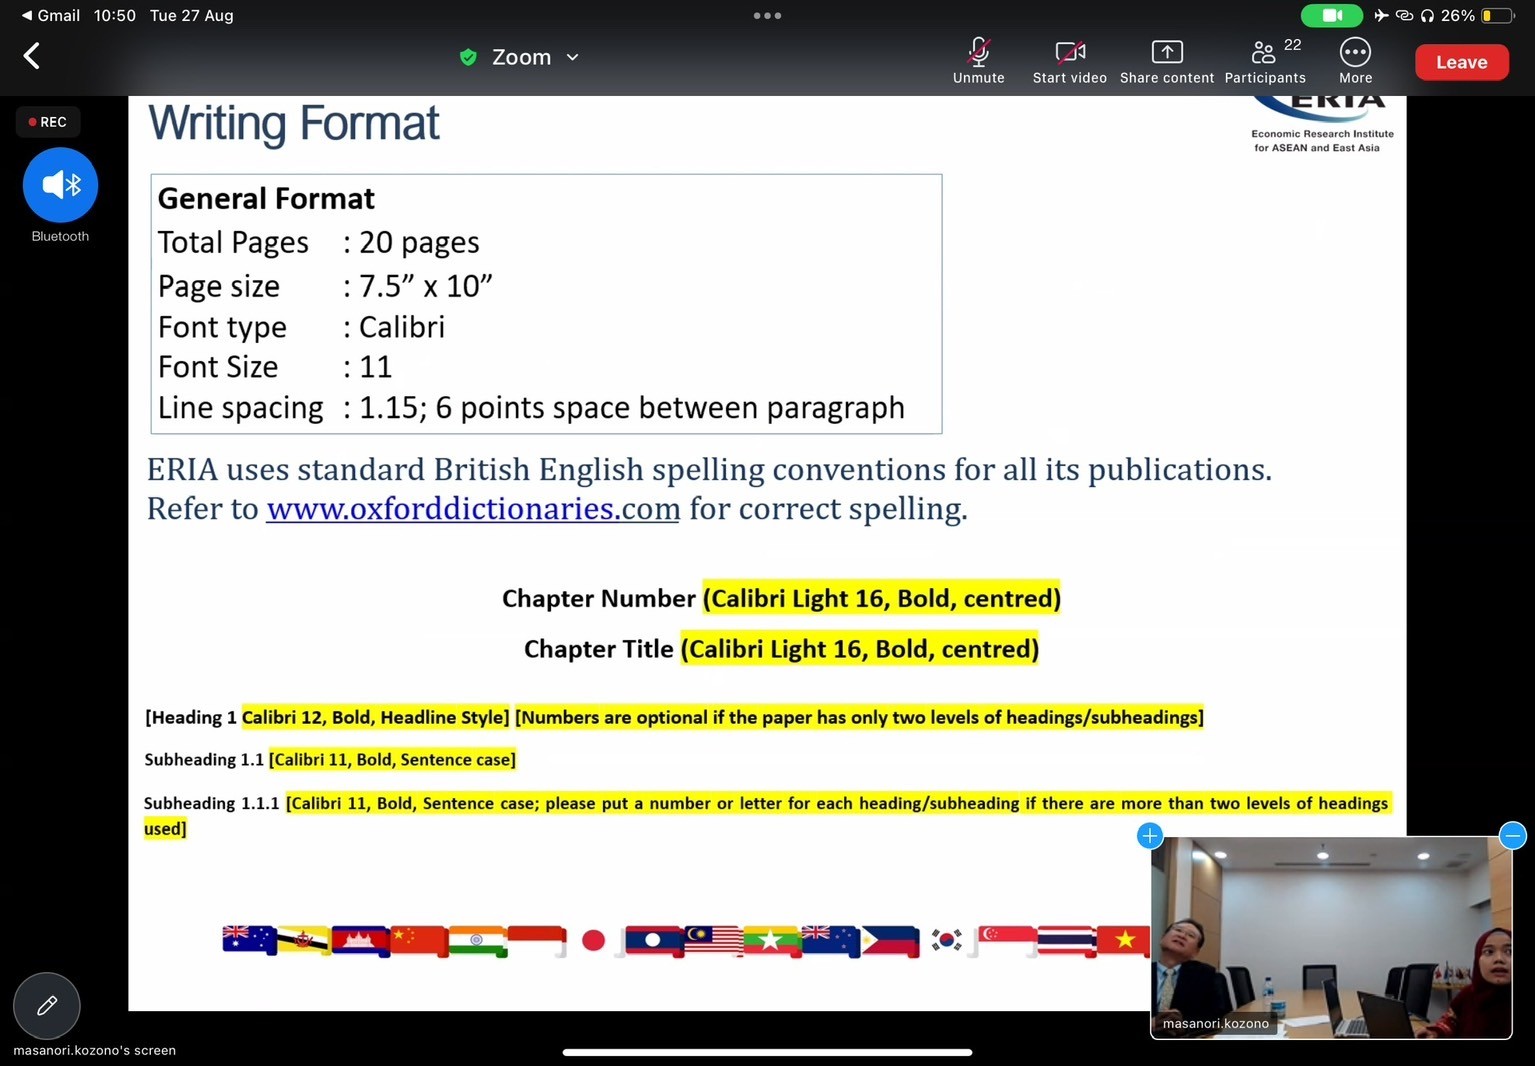Open the www.oxforddictionaries.com link
The width and height of the screenshot is (1535, 1066).
click(x=472, y=509)
